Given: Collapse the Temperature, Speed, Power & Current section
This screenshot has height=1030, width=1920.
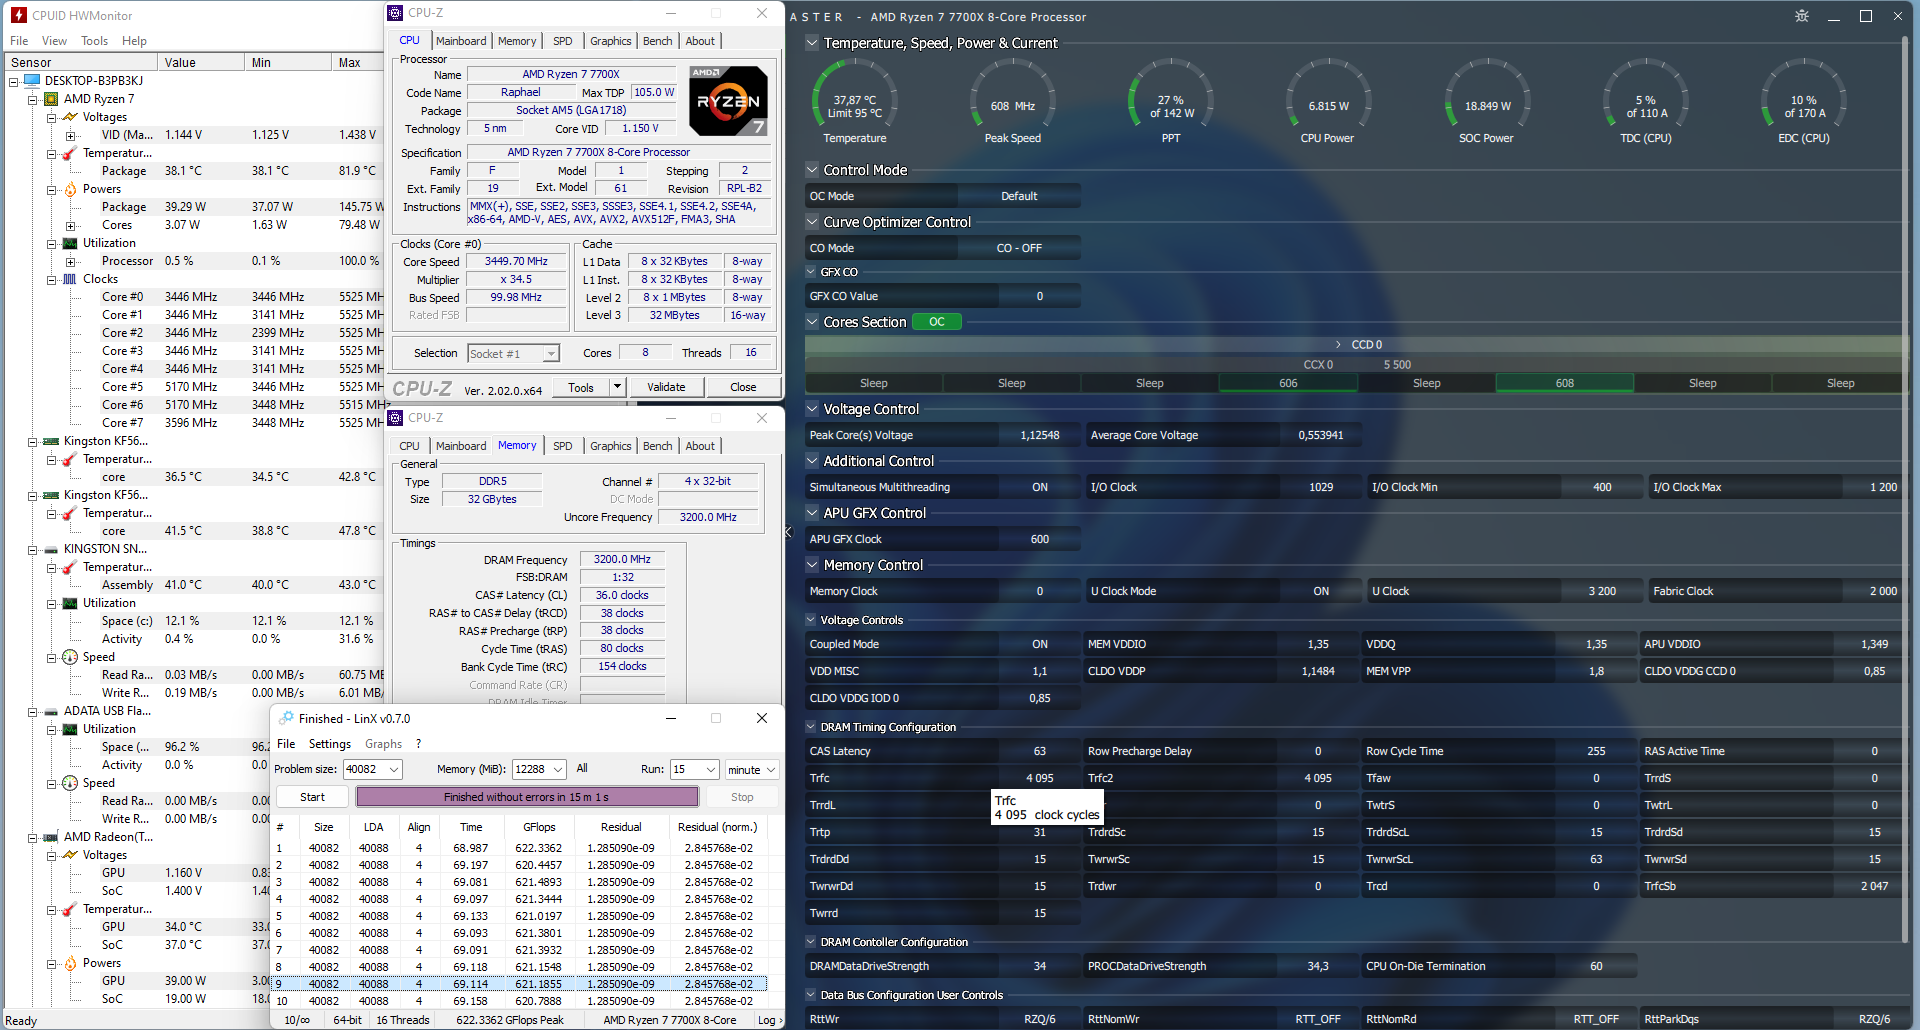Looking at the screenshot, I should click(812, 43).
